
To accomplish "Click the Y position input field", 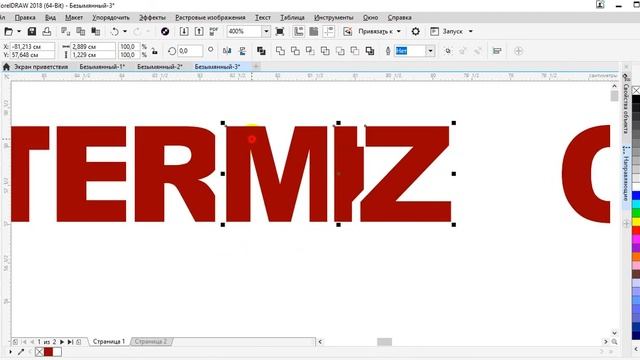I will (33, 55).
